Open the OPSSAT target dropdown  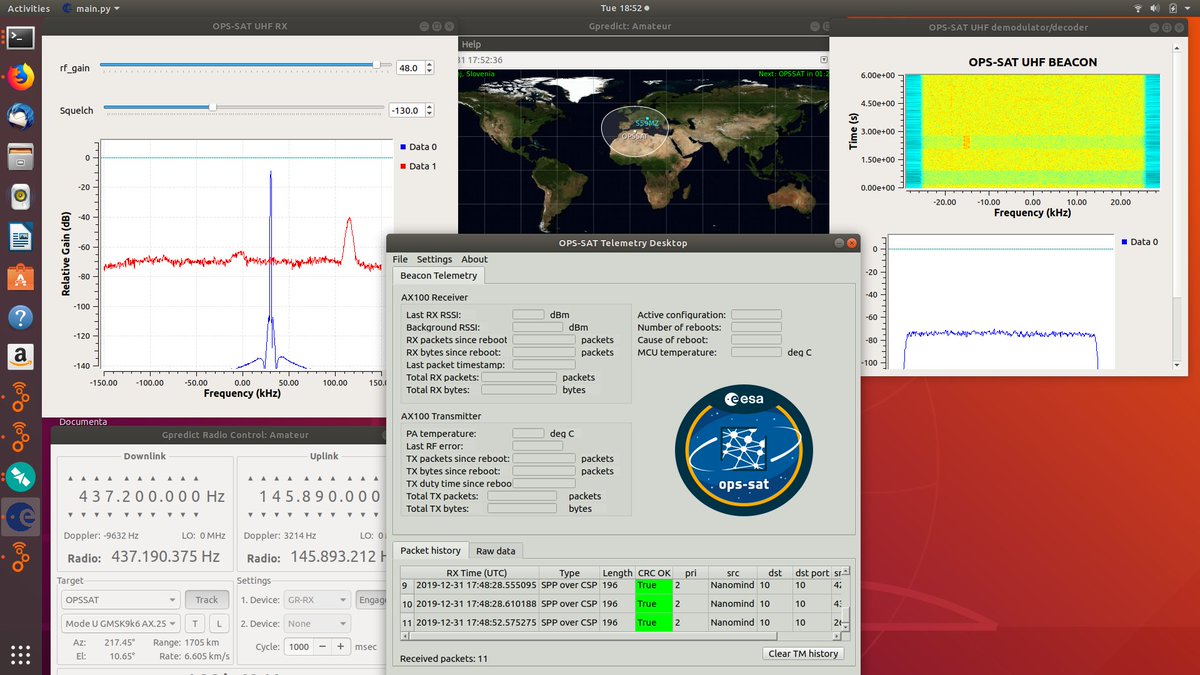tap(120, 600)
